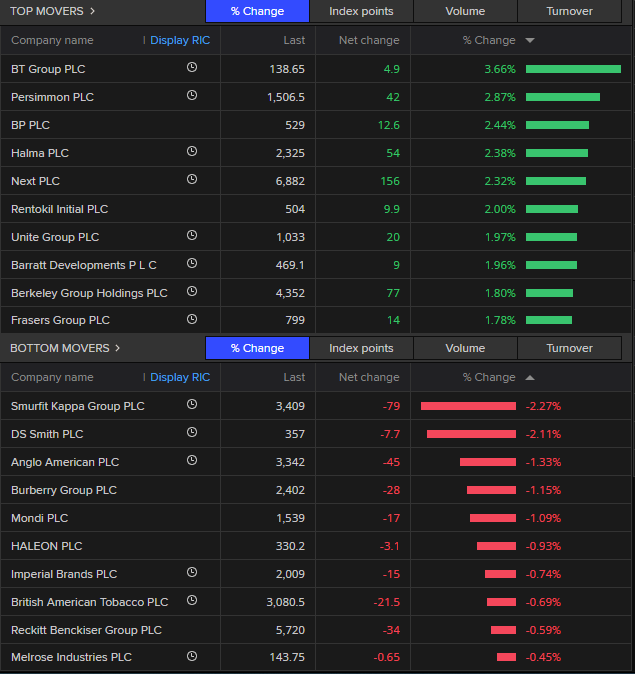
Task: Click the green 2.44% bar for BP PLC
Action: (557, 125)
